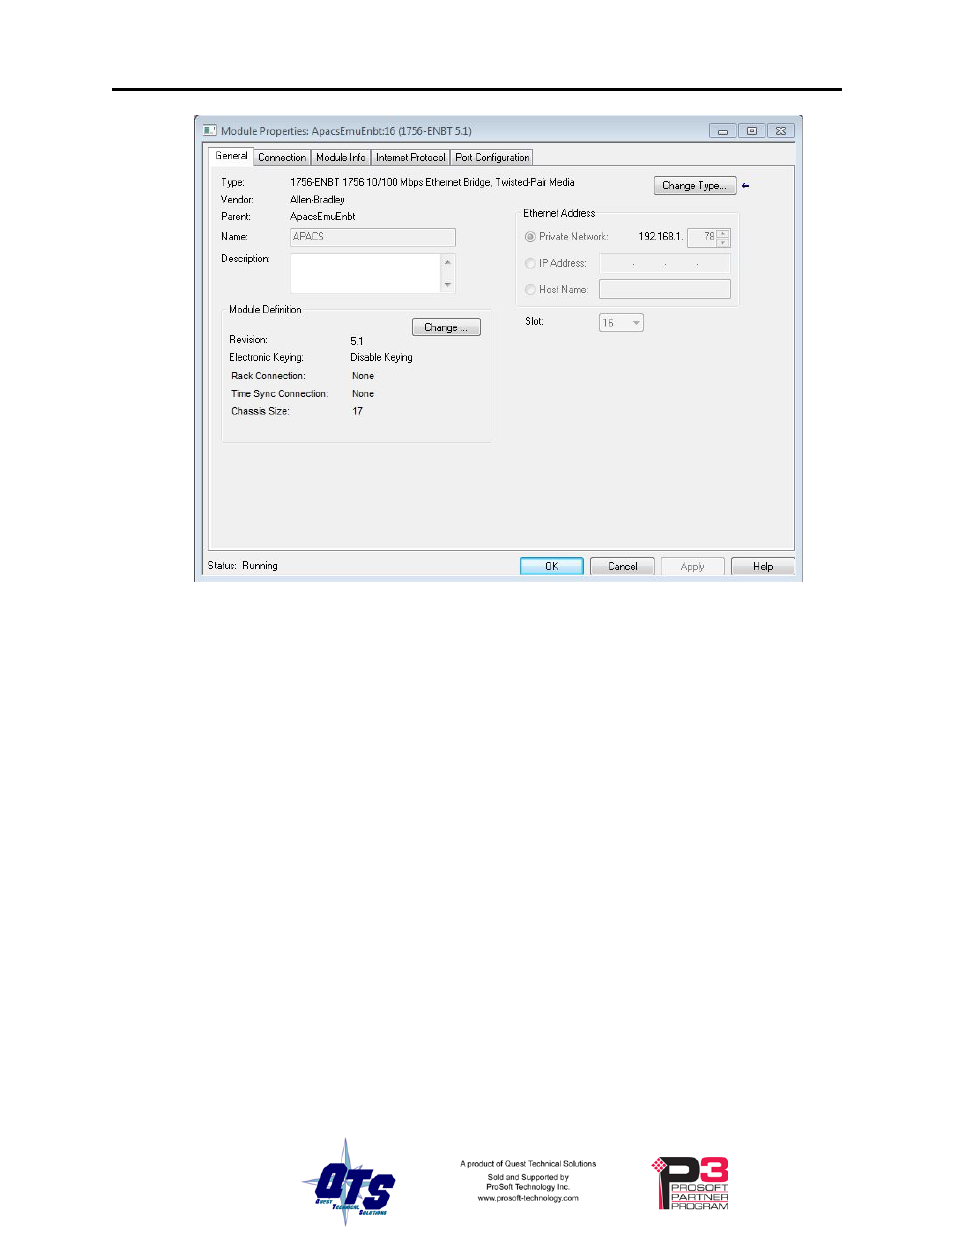Open the Internet Protocol tab
The height and width of the screenshot is (1235, 954).
click(411, 158)
